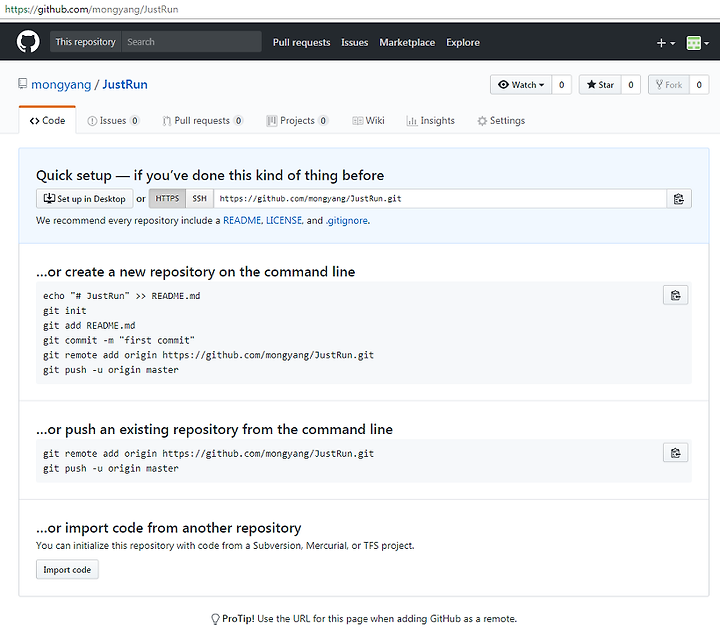Open the Insights tab
Viewport: 720px width, 641px height.
coord(430,121)
